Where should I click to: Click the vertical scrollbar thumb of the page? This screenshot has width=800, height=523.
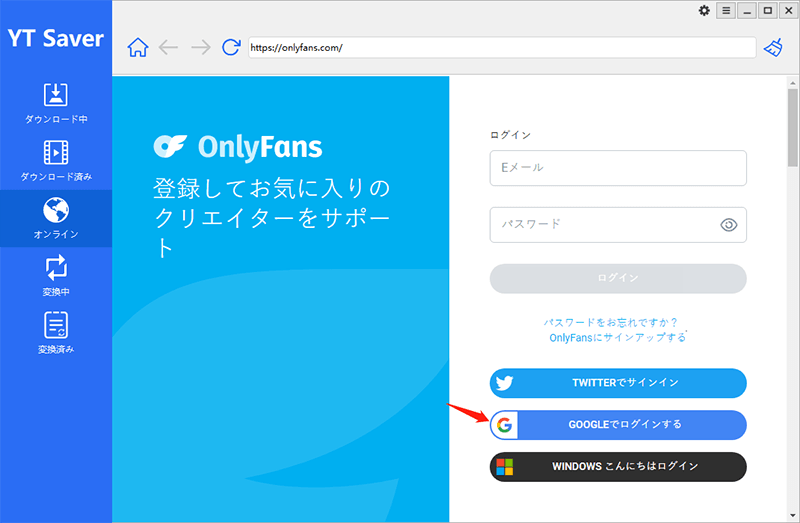click(792, 128)
